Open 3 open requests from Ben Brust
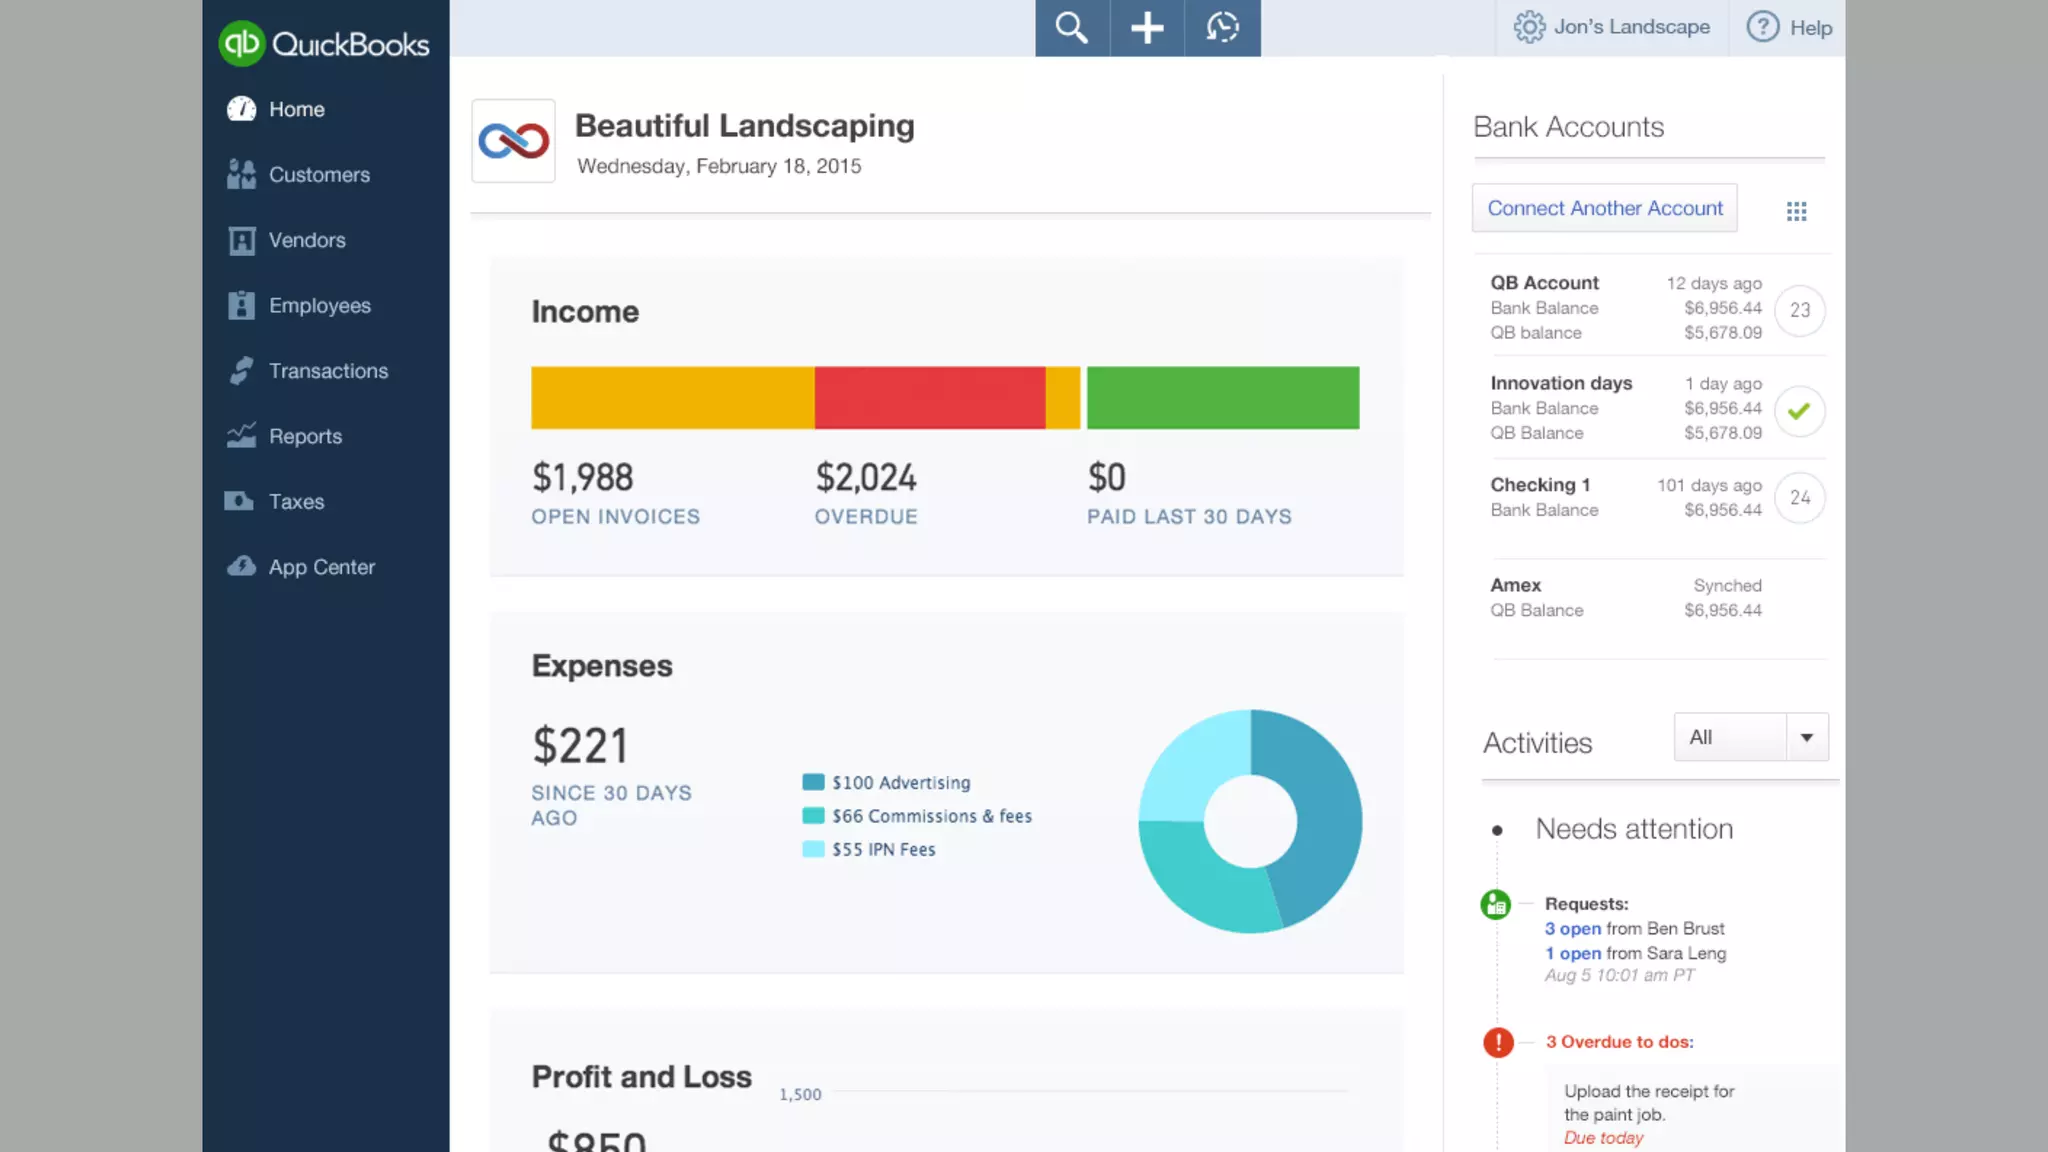The width and height of the screenshot is (2048, 1152). [1572, 929]
